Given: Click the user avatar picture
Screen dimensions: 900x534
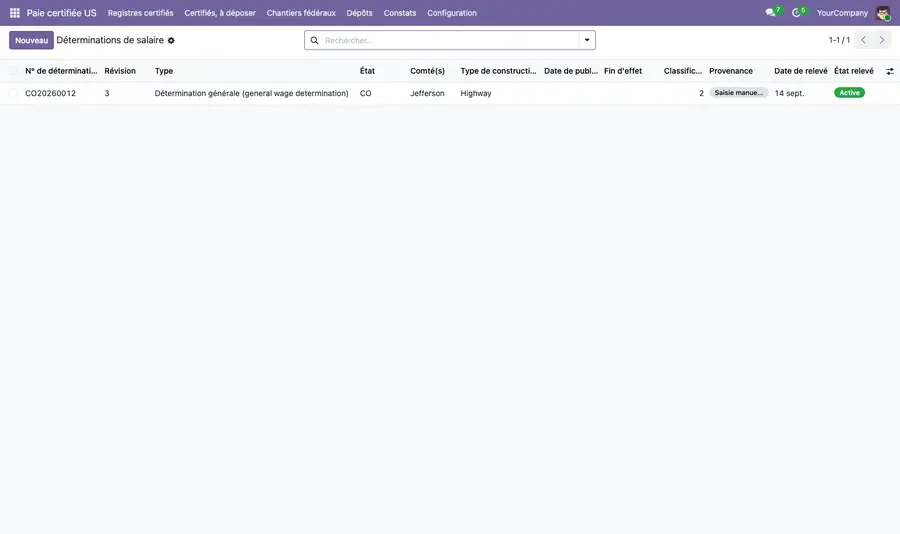Looking at the screenshot, I should (883, 13).
